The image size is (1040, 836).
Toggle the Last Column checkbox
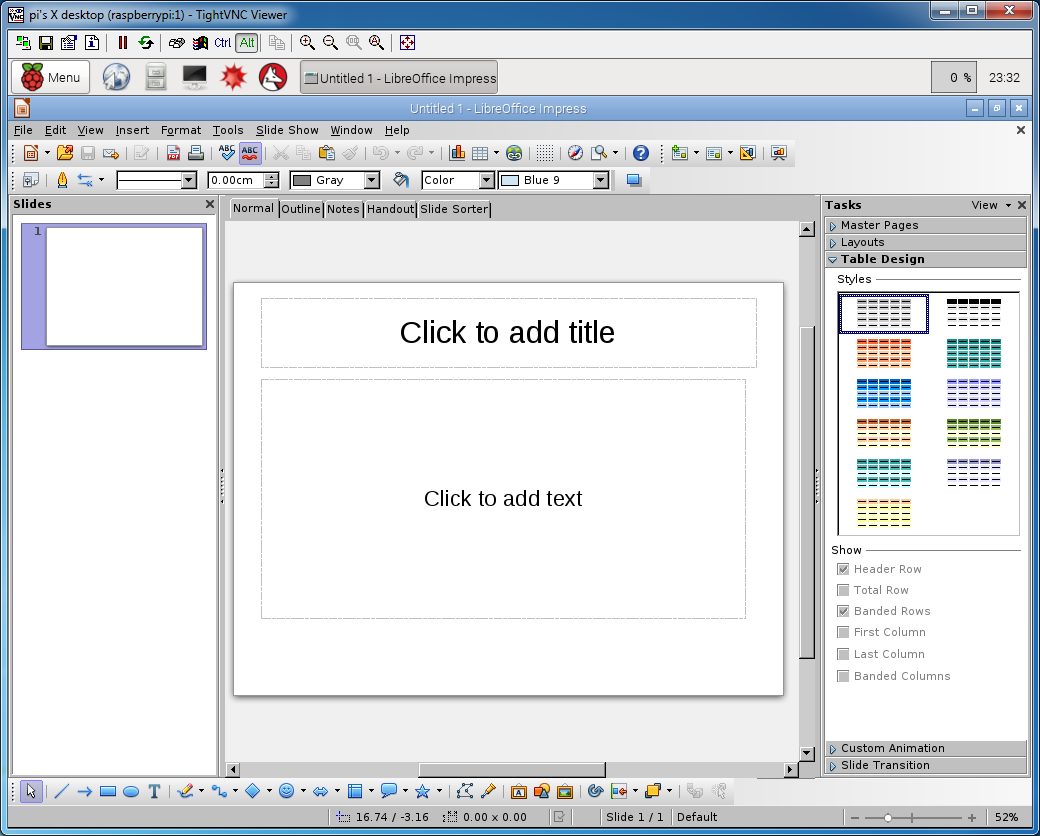tap(843, 654)
